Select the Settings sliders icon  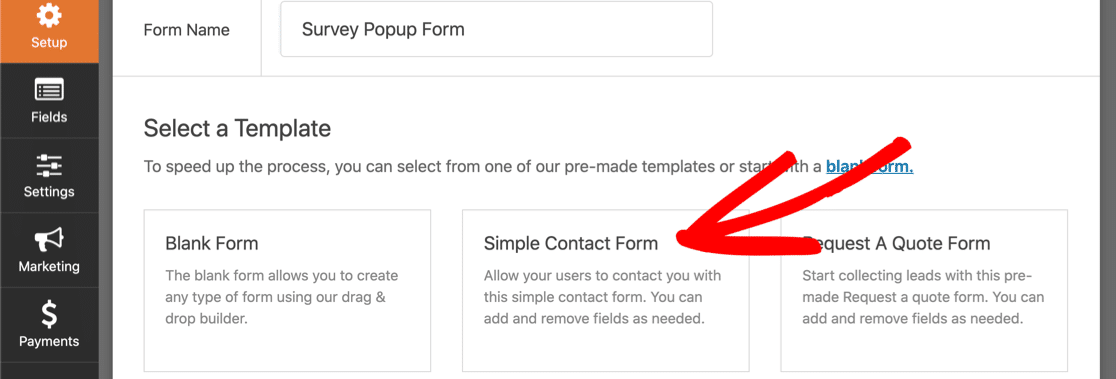[x=49, y=166]
